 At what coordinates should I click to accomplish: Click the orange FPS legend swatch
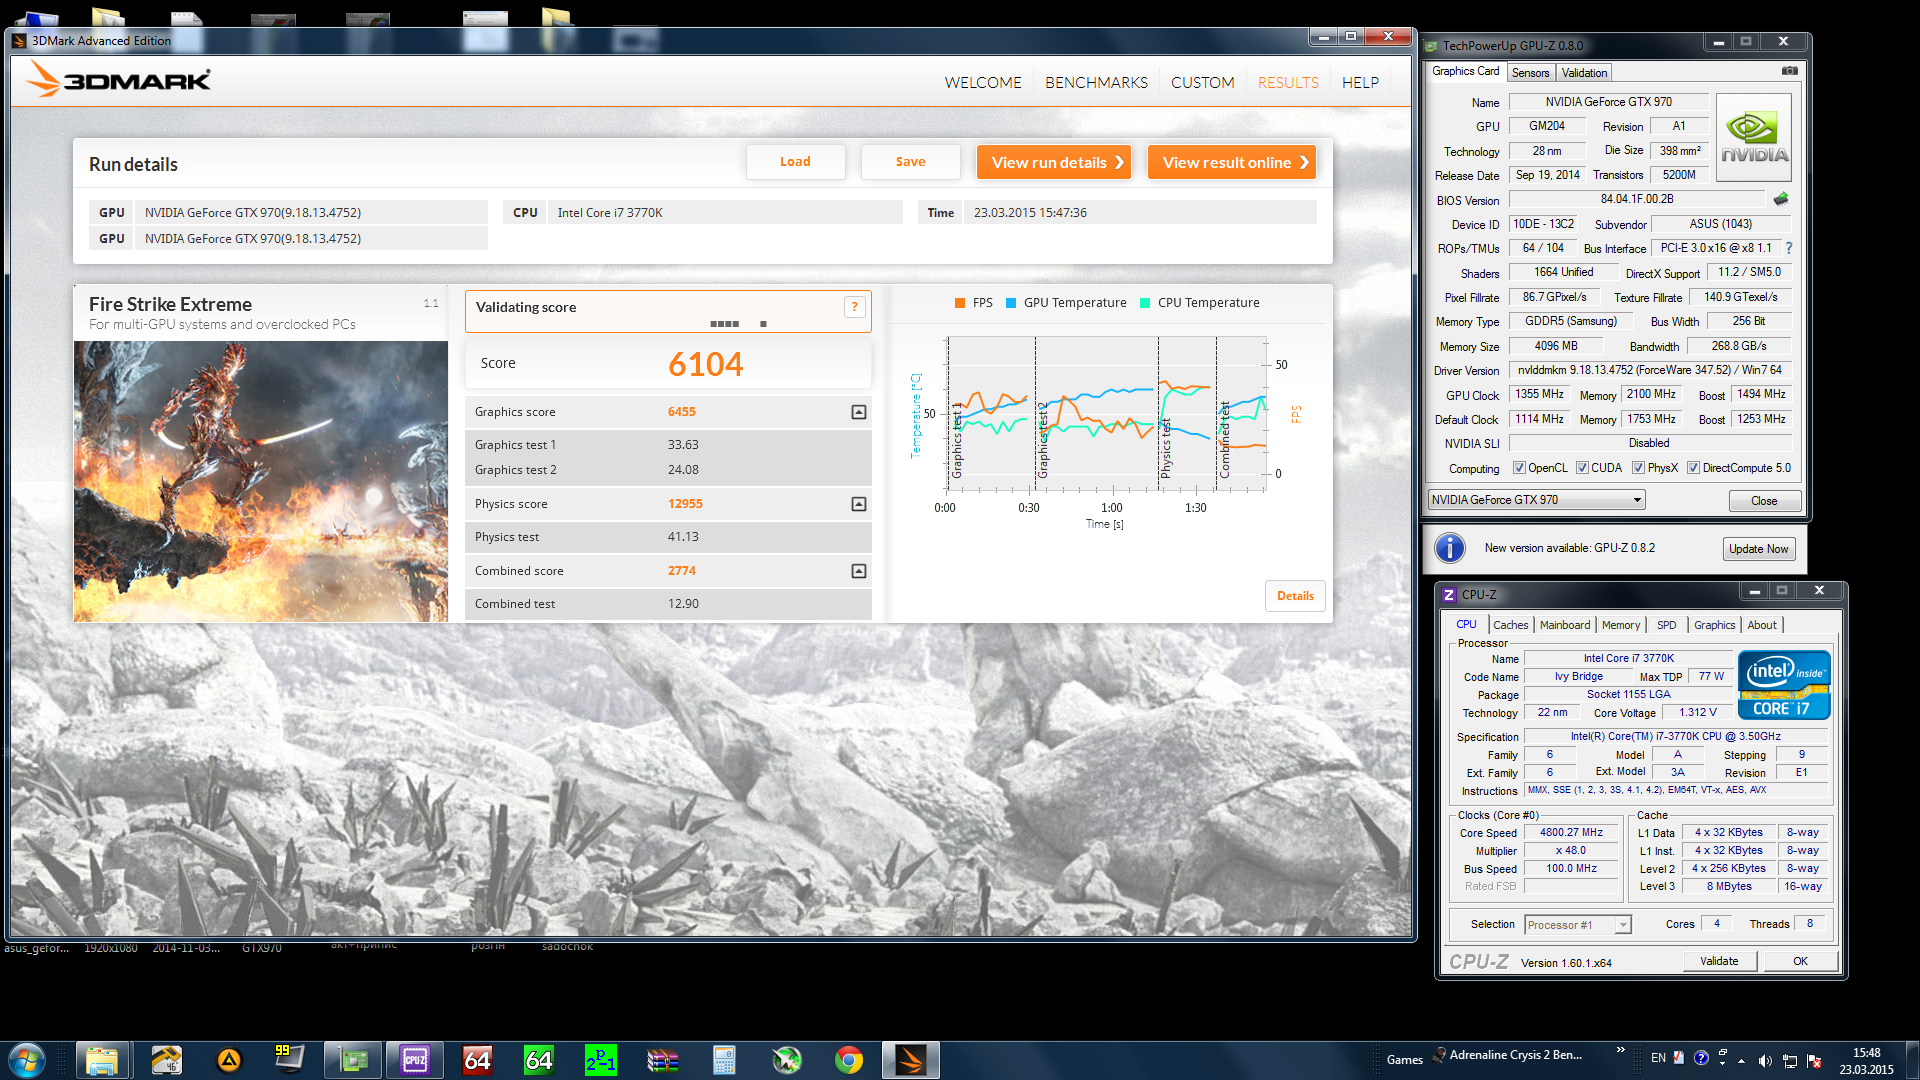click(960, 303)
